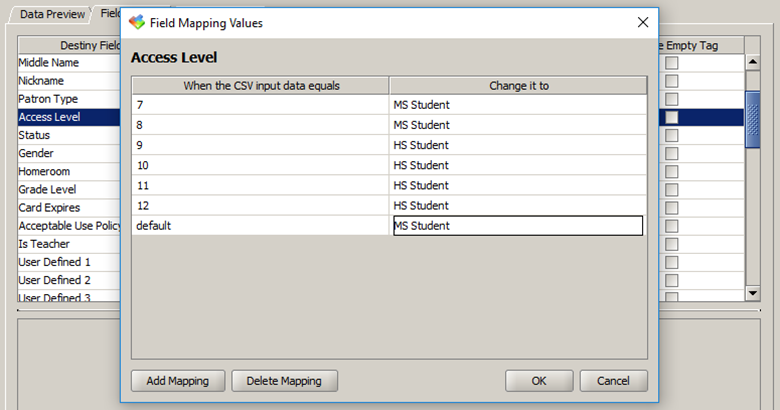
Task: Close the Field Mapping Values dialog
Action: coord(642,22)
